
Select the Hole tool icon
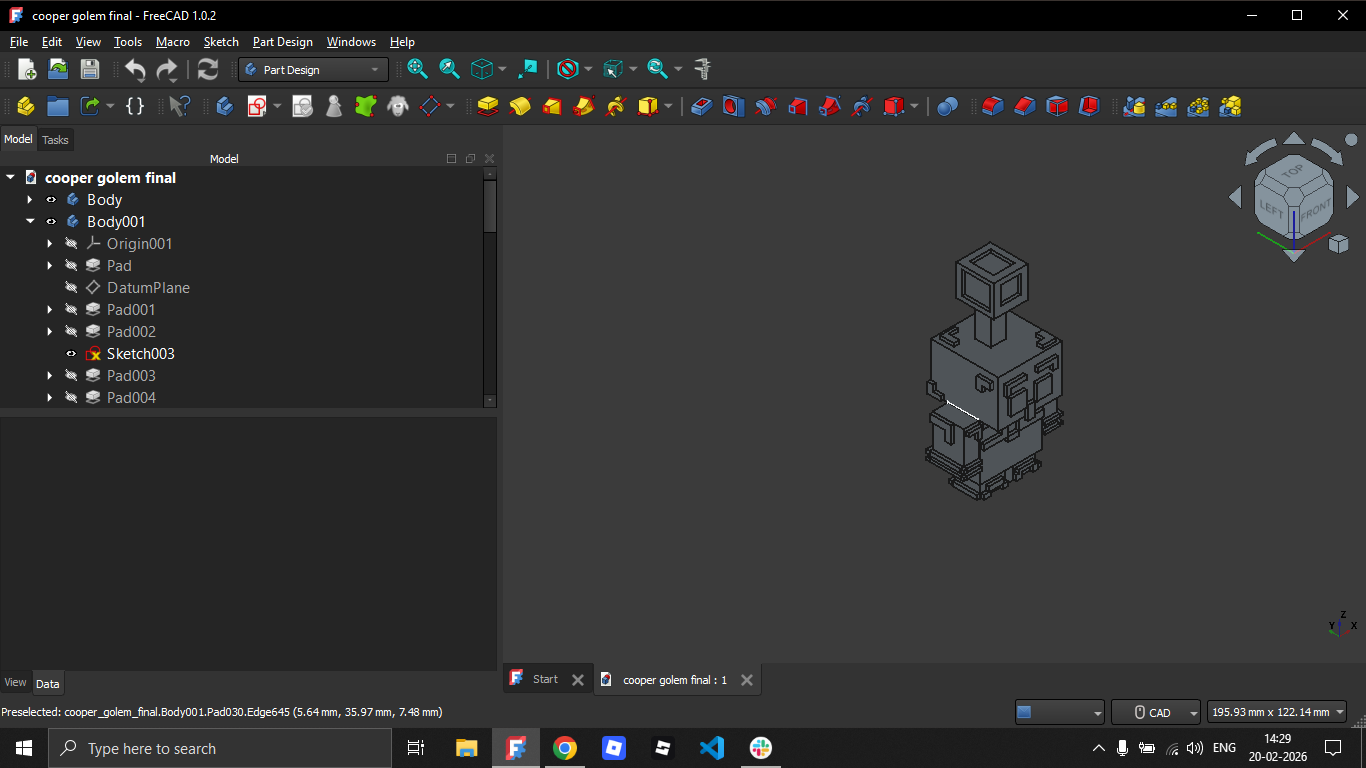pos(734,106)
